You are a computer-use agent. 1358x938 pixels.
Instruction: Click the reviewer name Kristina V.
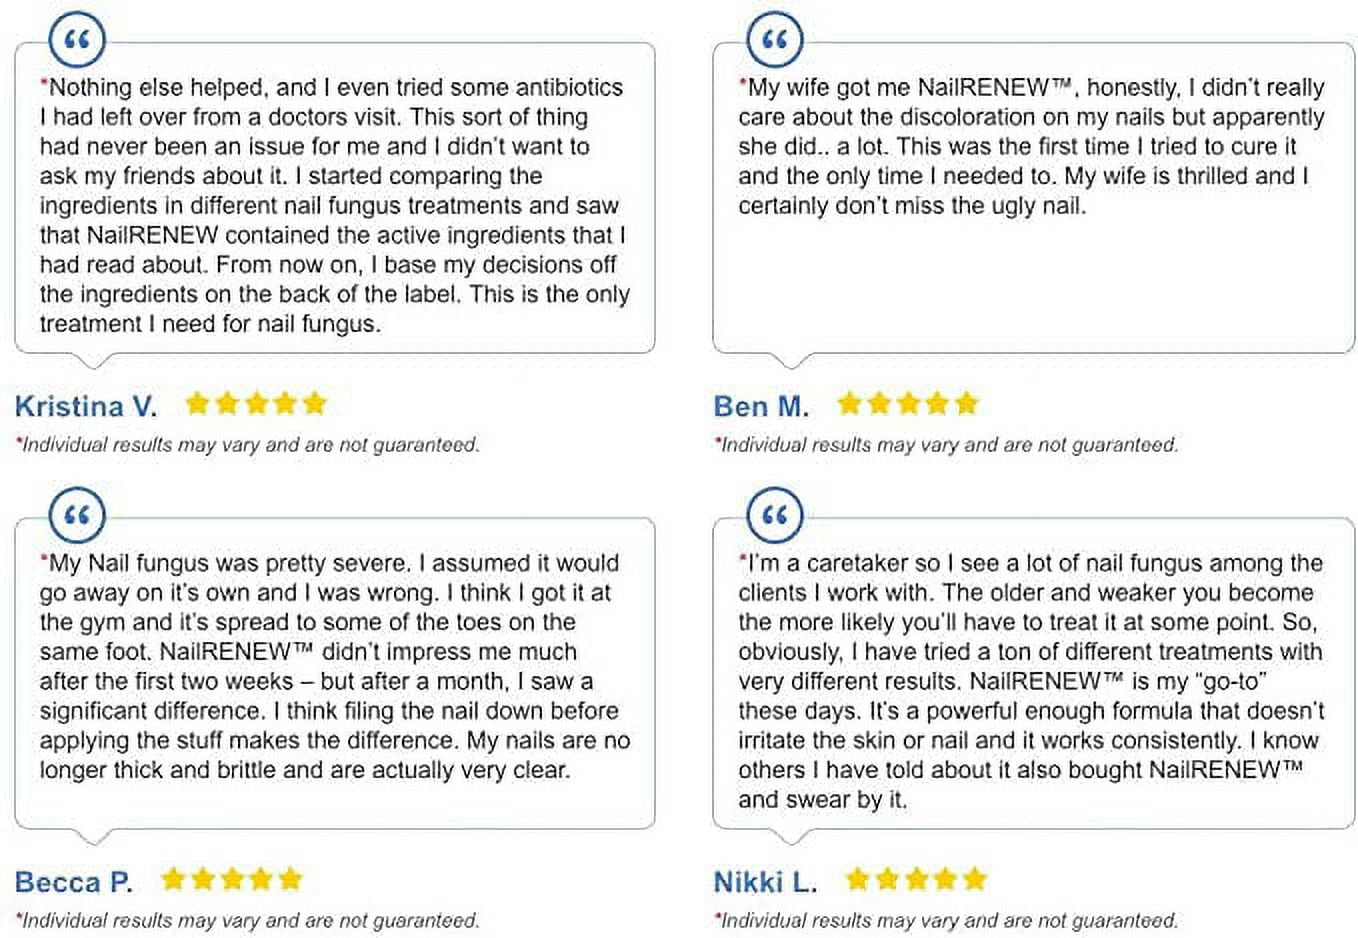coord(86,406)
